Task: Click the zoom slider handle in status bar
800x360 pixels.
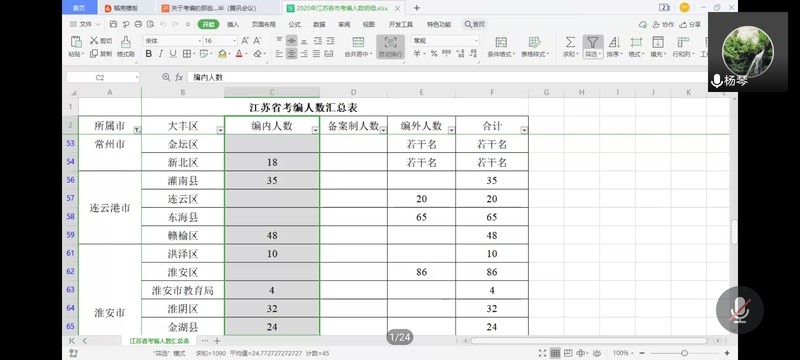Action: coord(684,353)
